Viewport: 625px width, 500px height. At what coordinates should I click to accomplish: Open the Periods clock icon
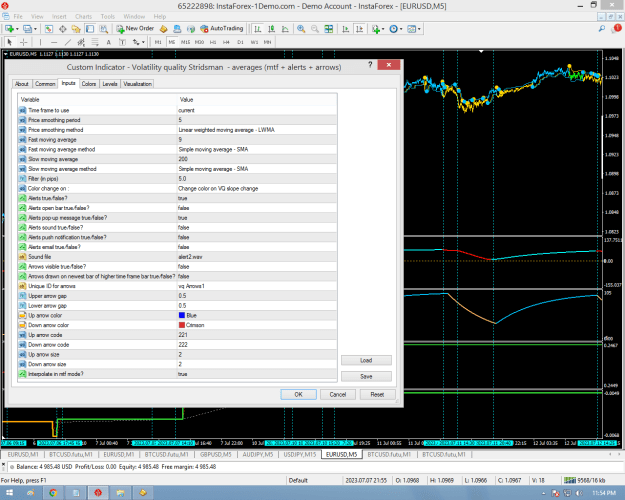tap(393, 29)
